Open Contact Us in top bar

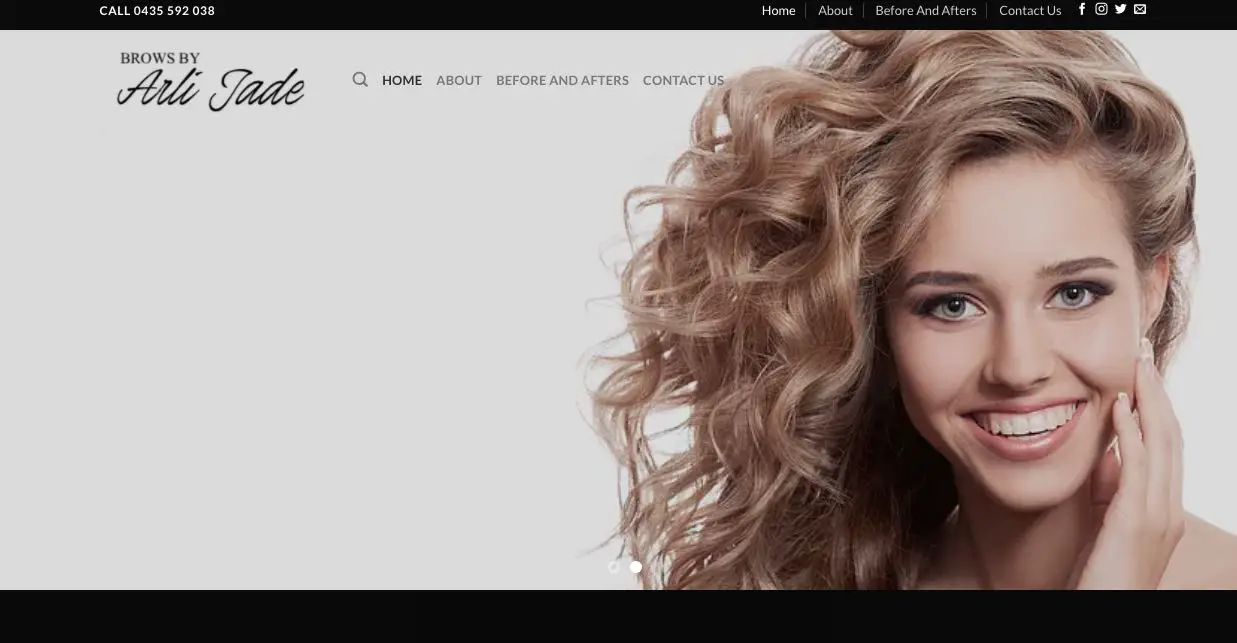tap(1030, 11)
